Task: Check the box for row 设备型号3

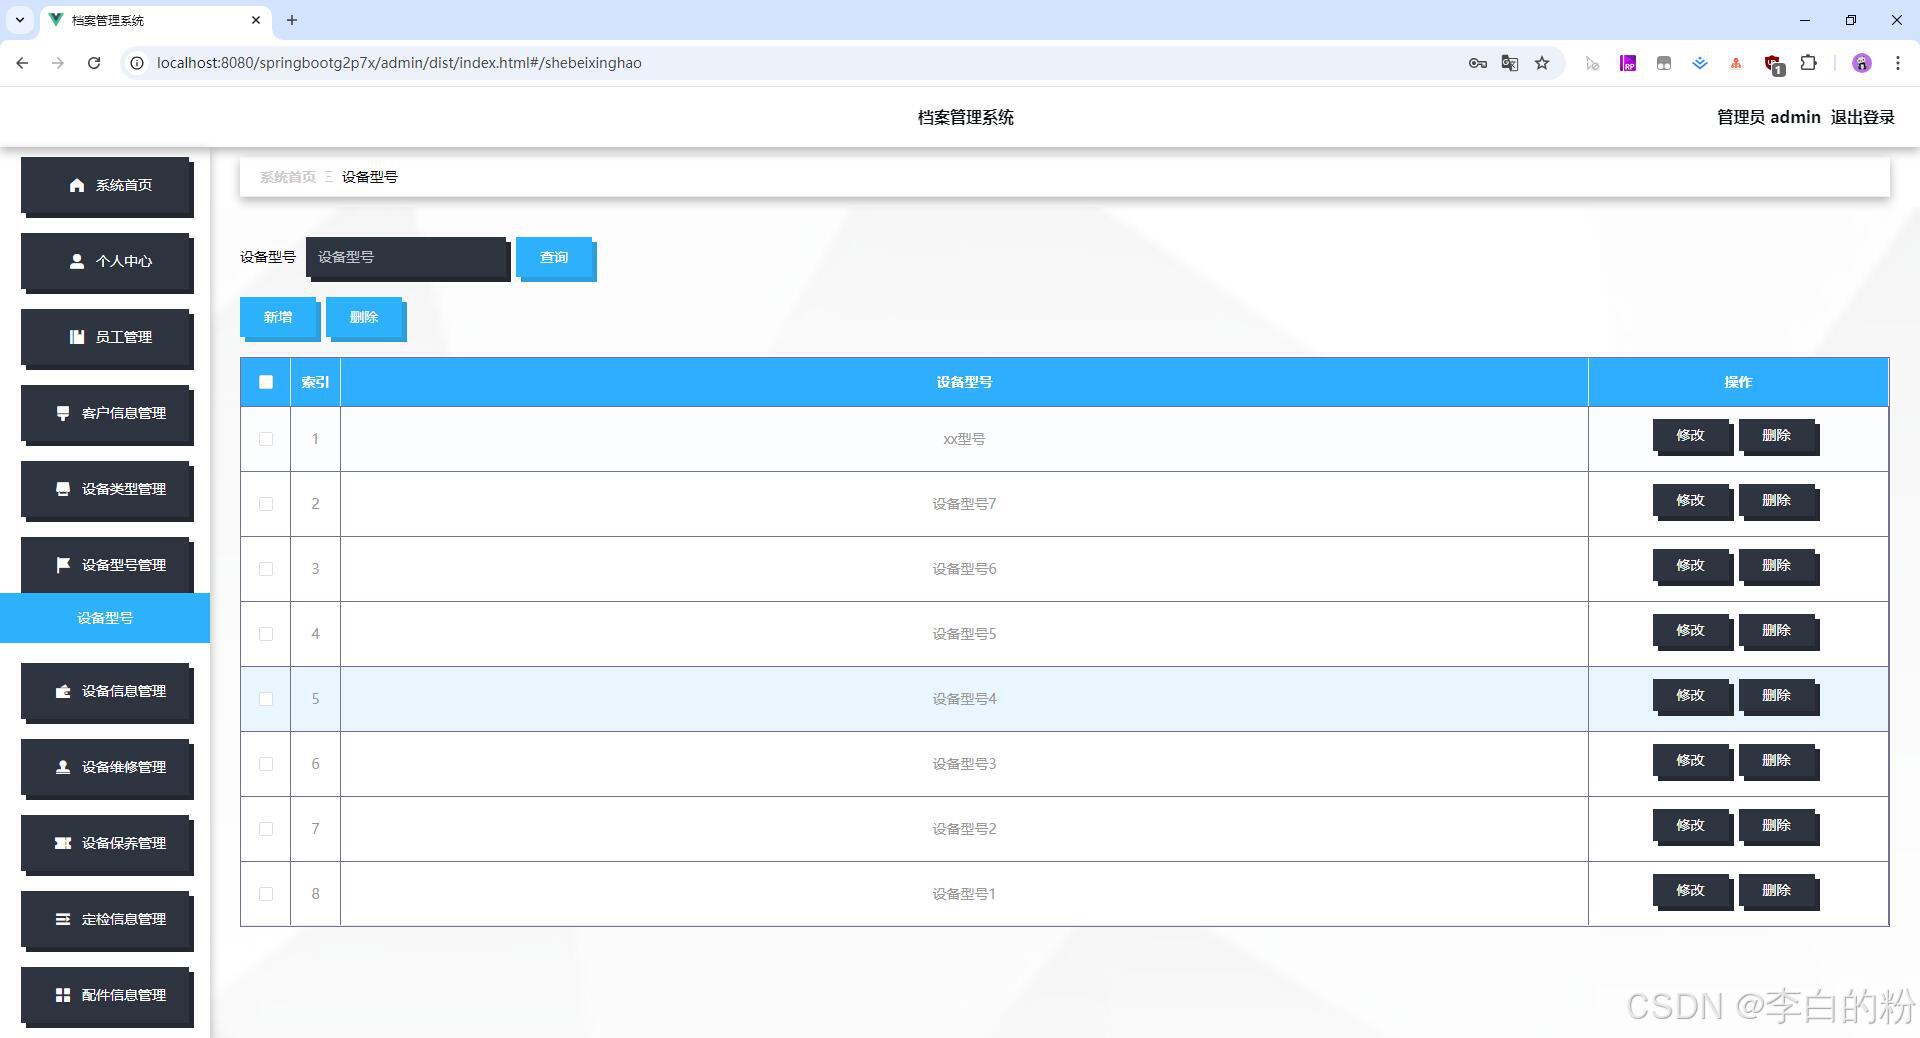Action: [x=266, y=764]
